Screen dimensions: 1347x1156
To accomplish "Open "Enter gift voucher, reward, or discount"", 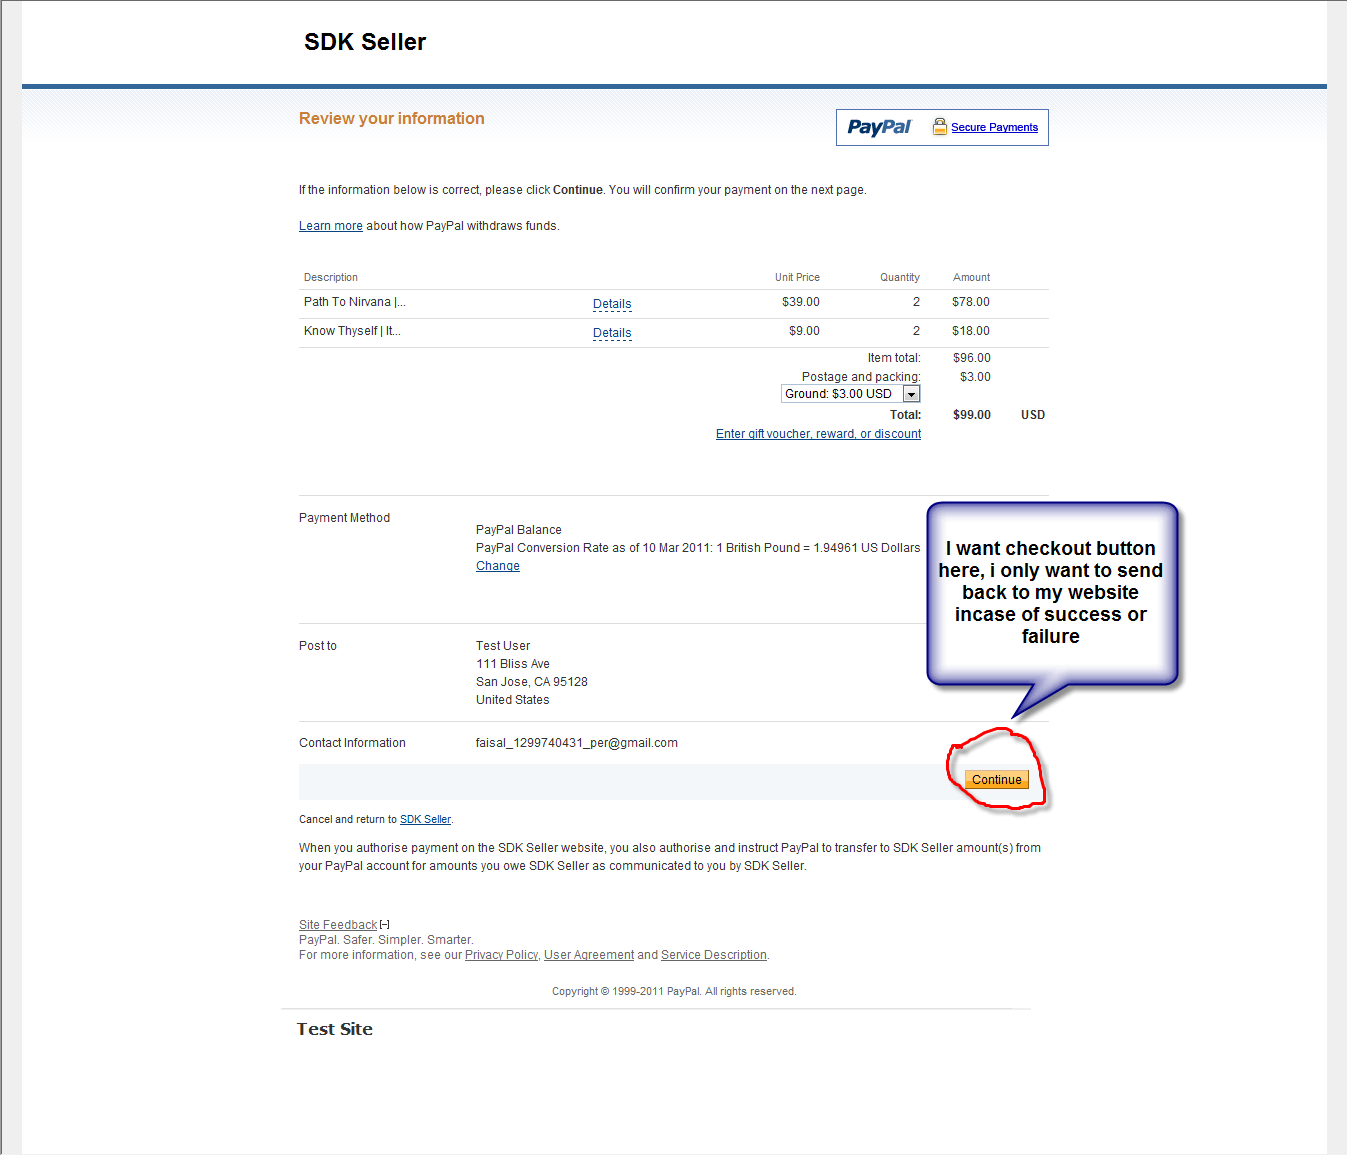I will click(x=818, y=433).
